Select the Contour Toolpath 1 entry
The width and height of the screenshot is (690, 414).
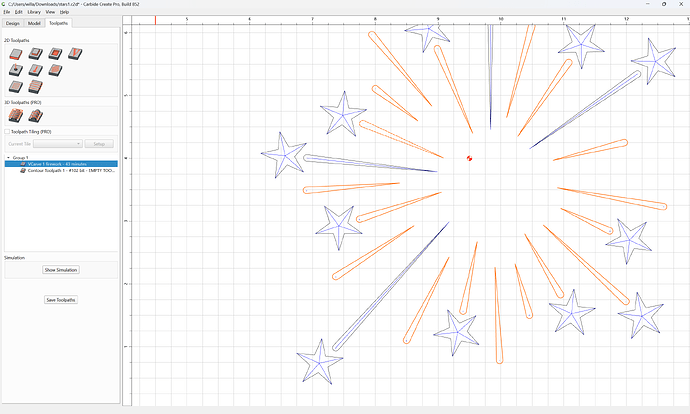pyautogui.click(x=61, y=171)
